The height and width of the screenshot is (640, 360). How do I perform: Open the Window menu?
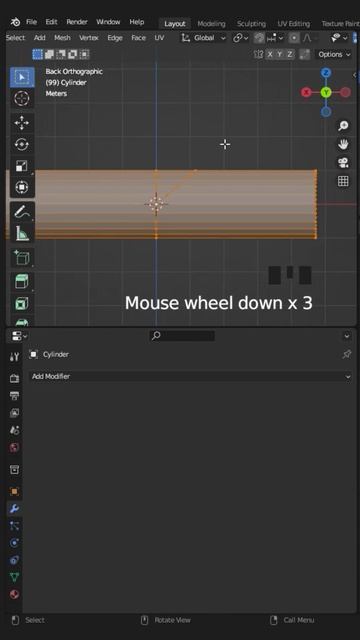tap(108, 22)
